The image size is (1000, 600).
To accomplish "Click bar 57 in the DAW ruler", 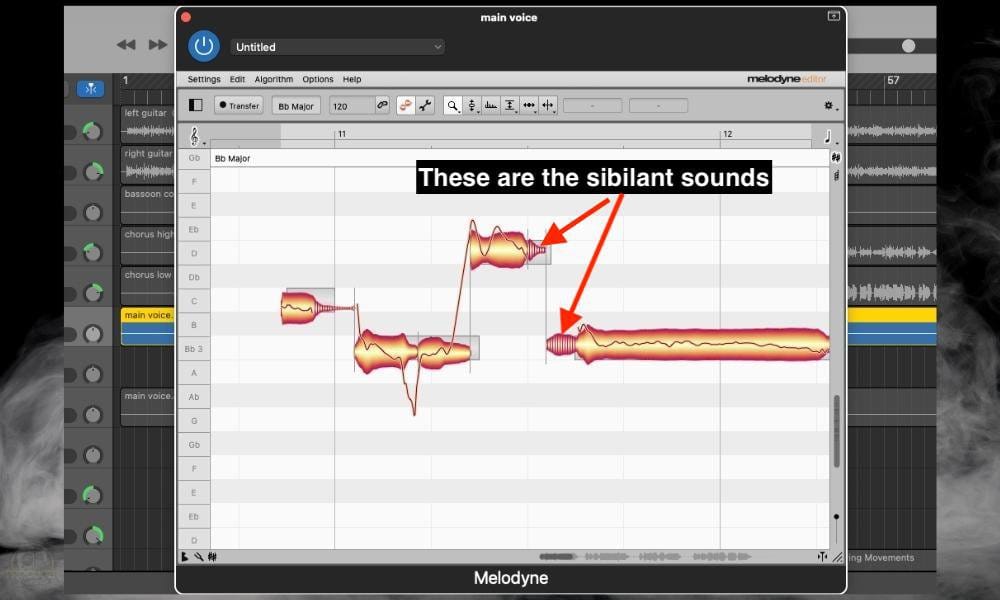I will coord(893,80).
